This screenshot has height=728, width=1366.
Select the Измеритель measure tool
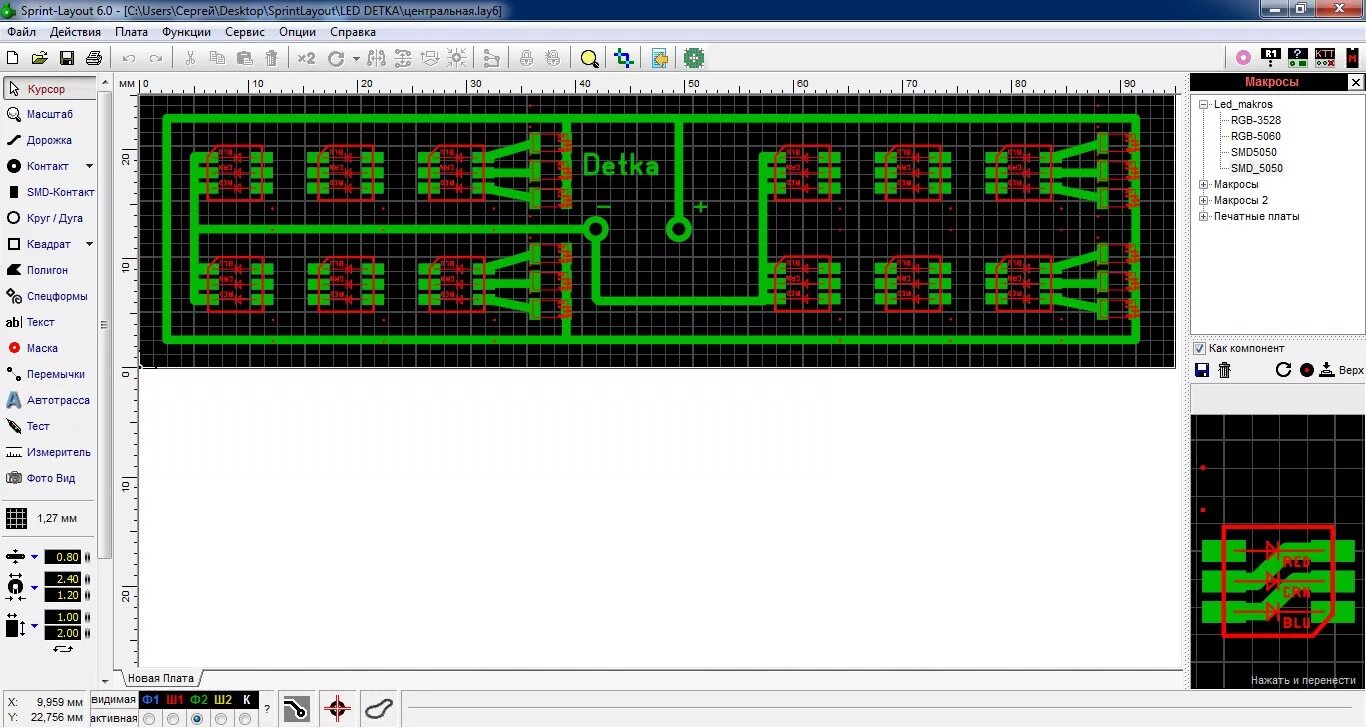(x=50, y=452)
